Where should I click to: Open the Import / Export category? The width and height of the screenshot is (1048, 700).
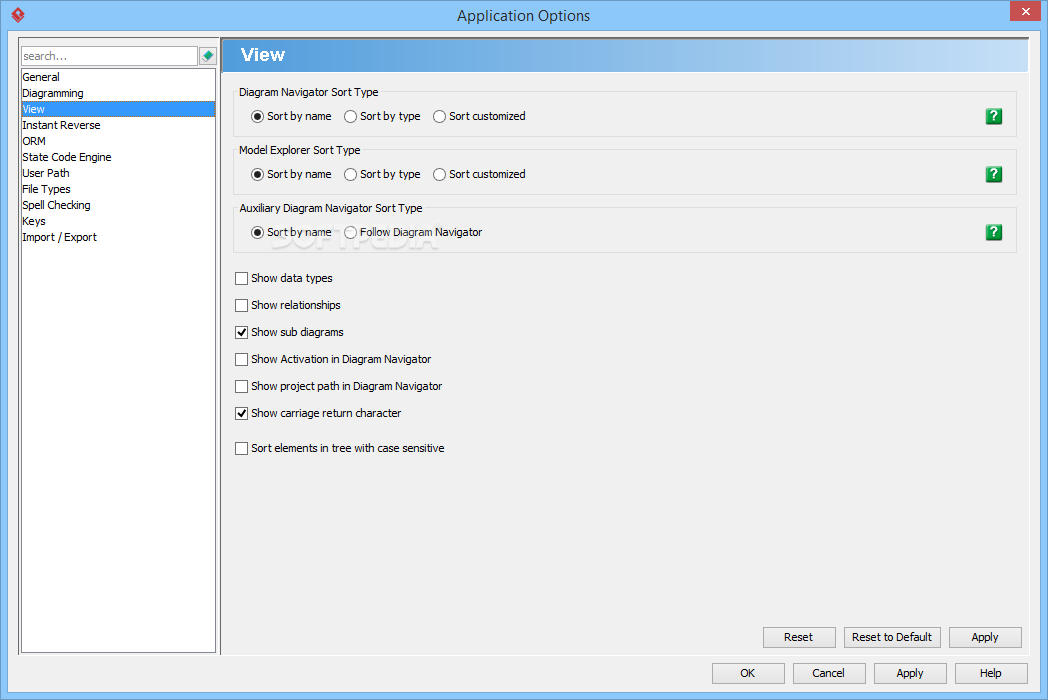118,238
